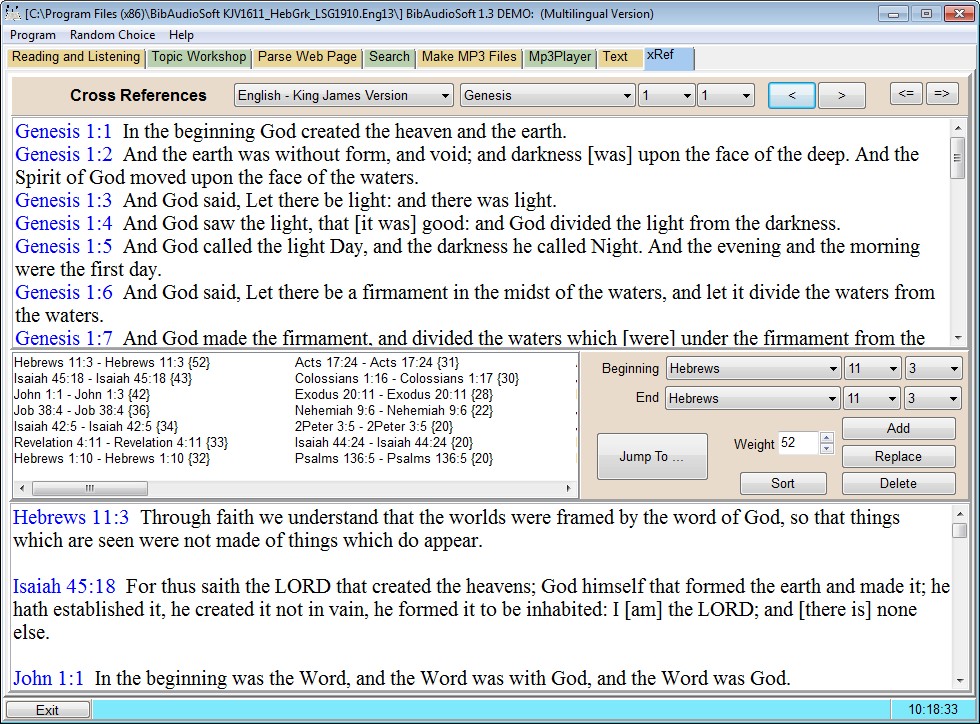Viewport: 980px width, 724px height.
Task: Go to the Search tab
Action: pos(389,57)
